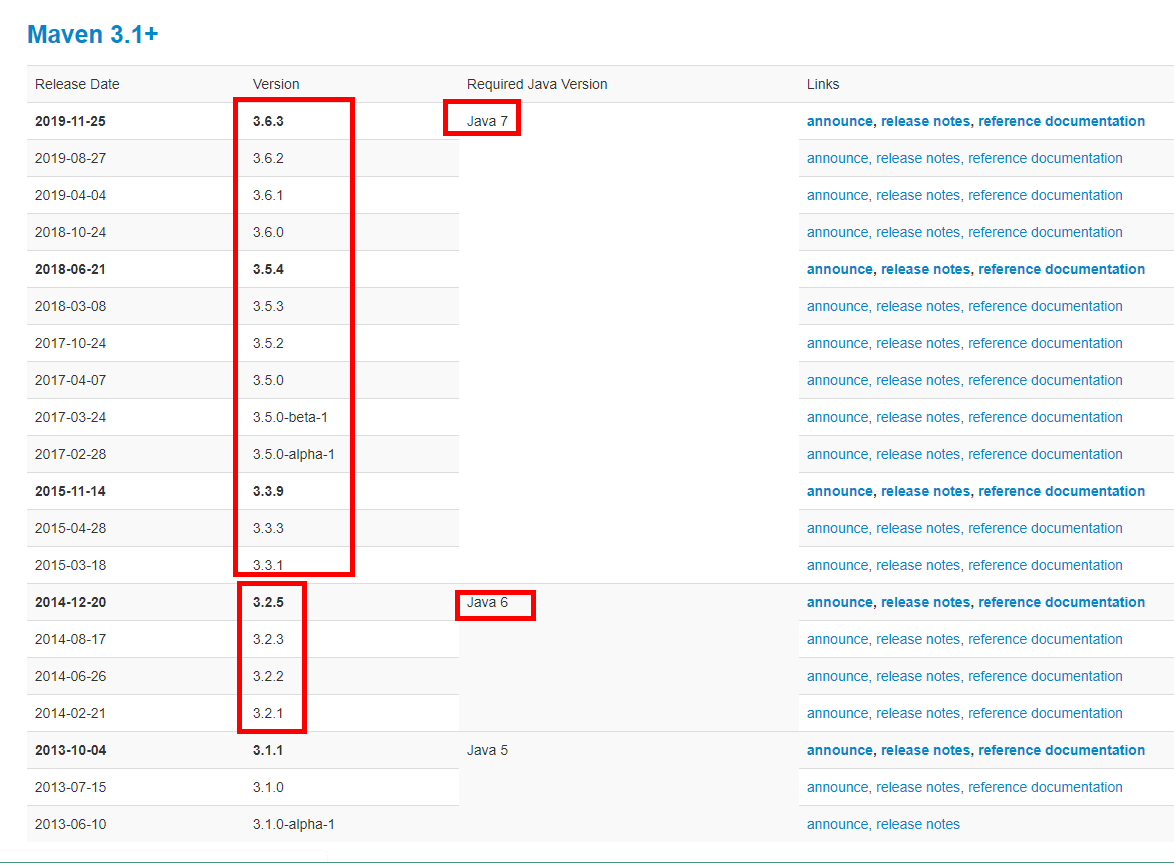Open reference documentation for 3.5.4
This screenshot has width=1174, height=866.
pyautogui.click(x=1061, y=269)
